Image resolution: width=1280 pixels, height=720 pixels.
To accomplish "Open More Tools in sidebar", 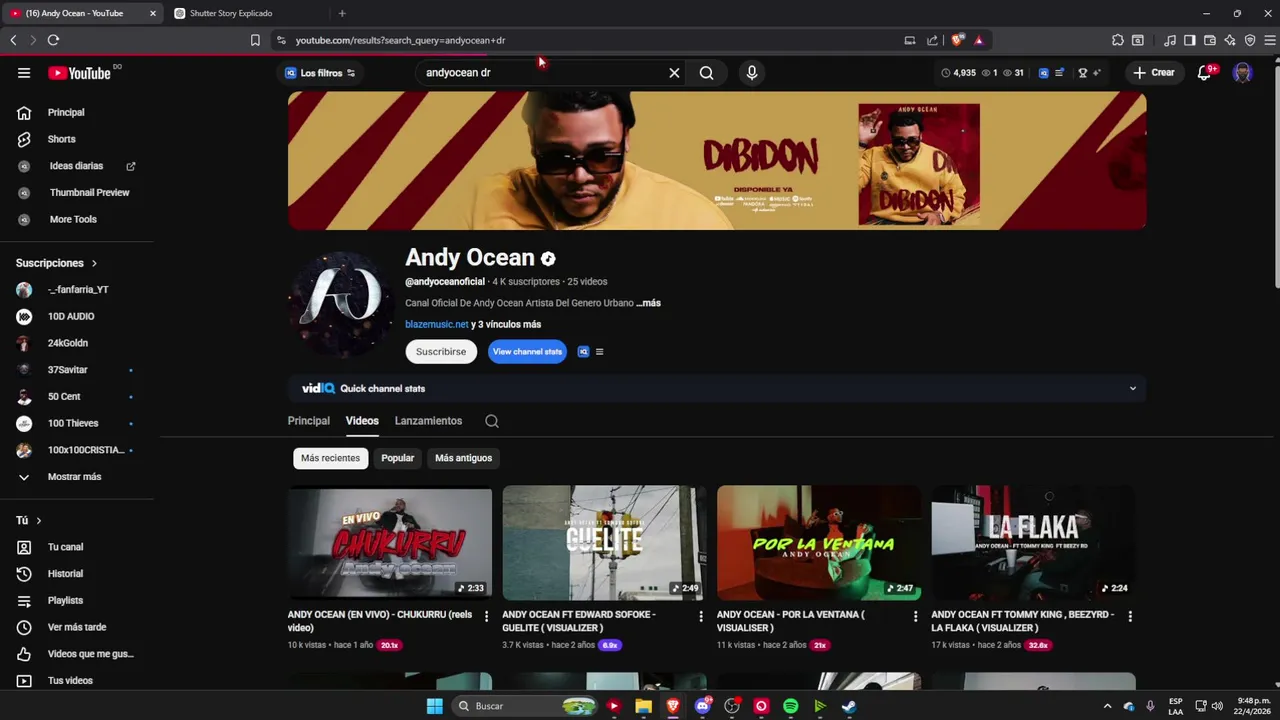I will coord(73,219).
